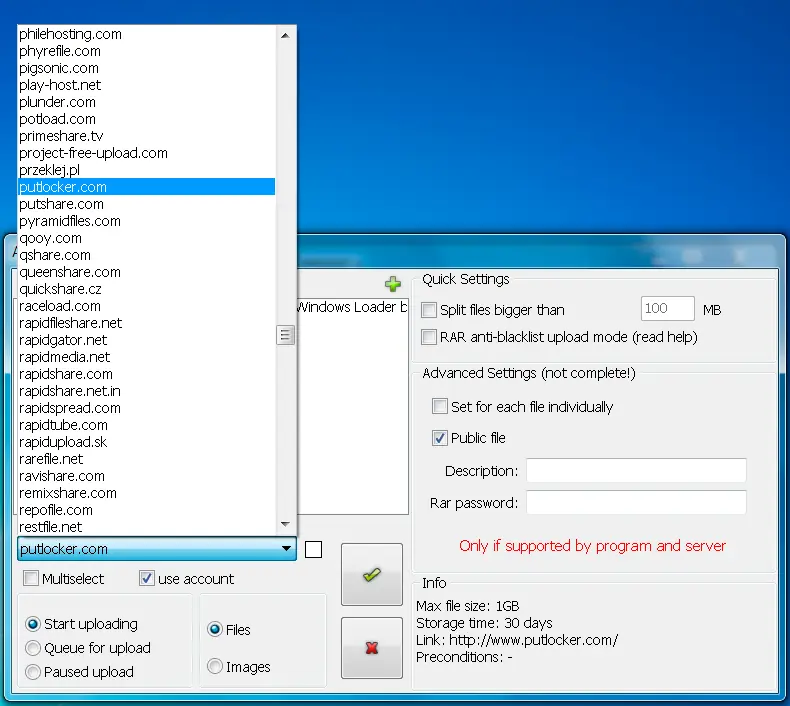This screenshot has height=706, width=790.
Task: Click the dropdown list's scroll up arrow
Action: click(x=285, y=36)
